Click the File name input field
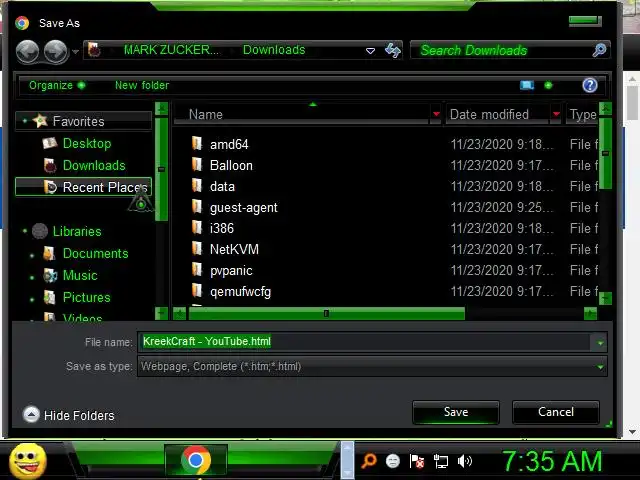The image size is (640, 480). (365, 342)
